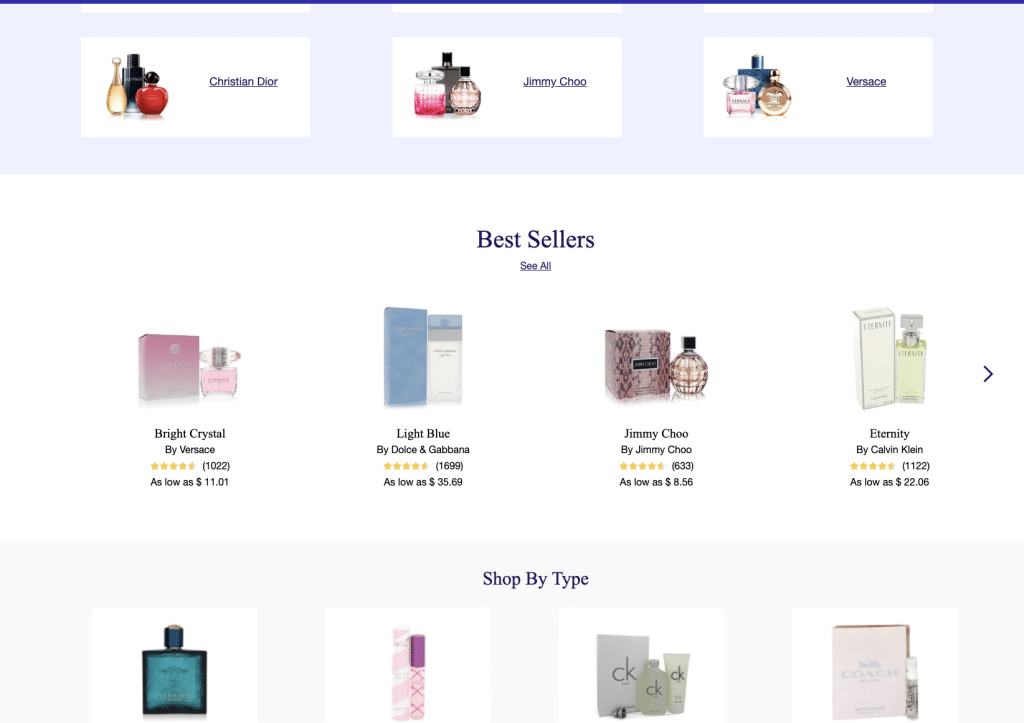
Task: Open the Jimmy Choo brand link
Action: (x=554, y=82)
